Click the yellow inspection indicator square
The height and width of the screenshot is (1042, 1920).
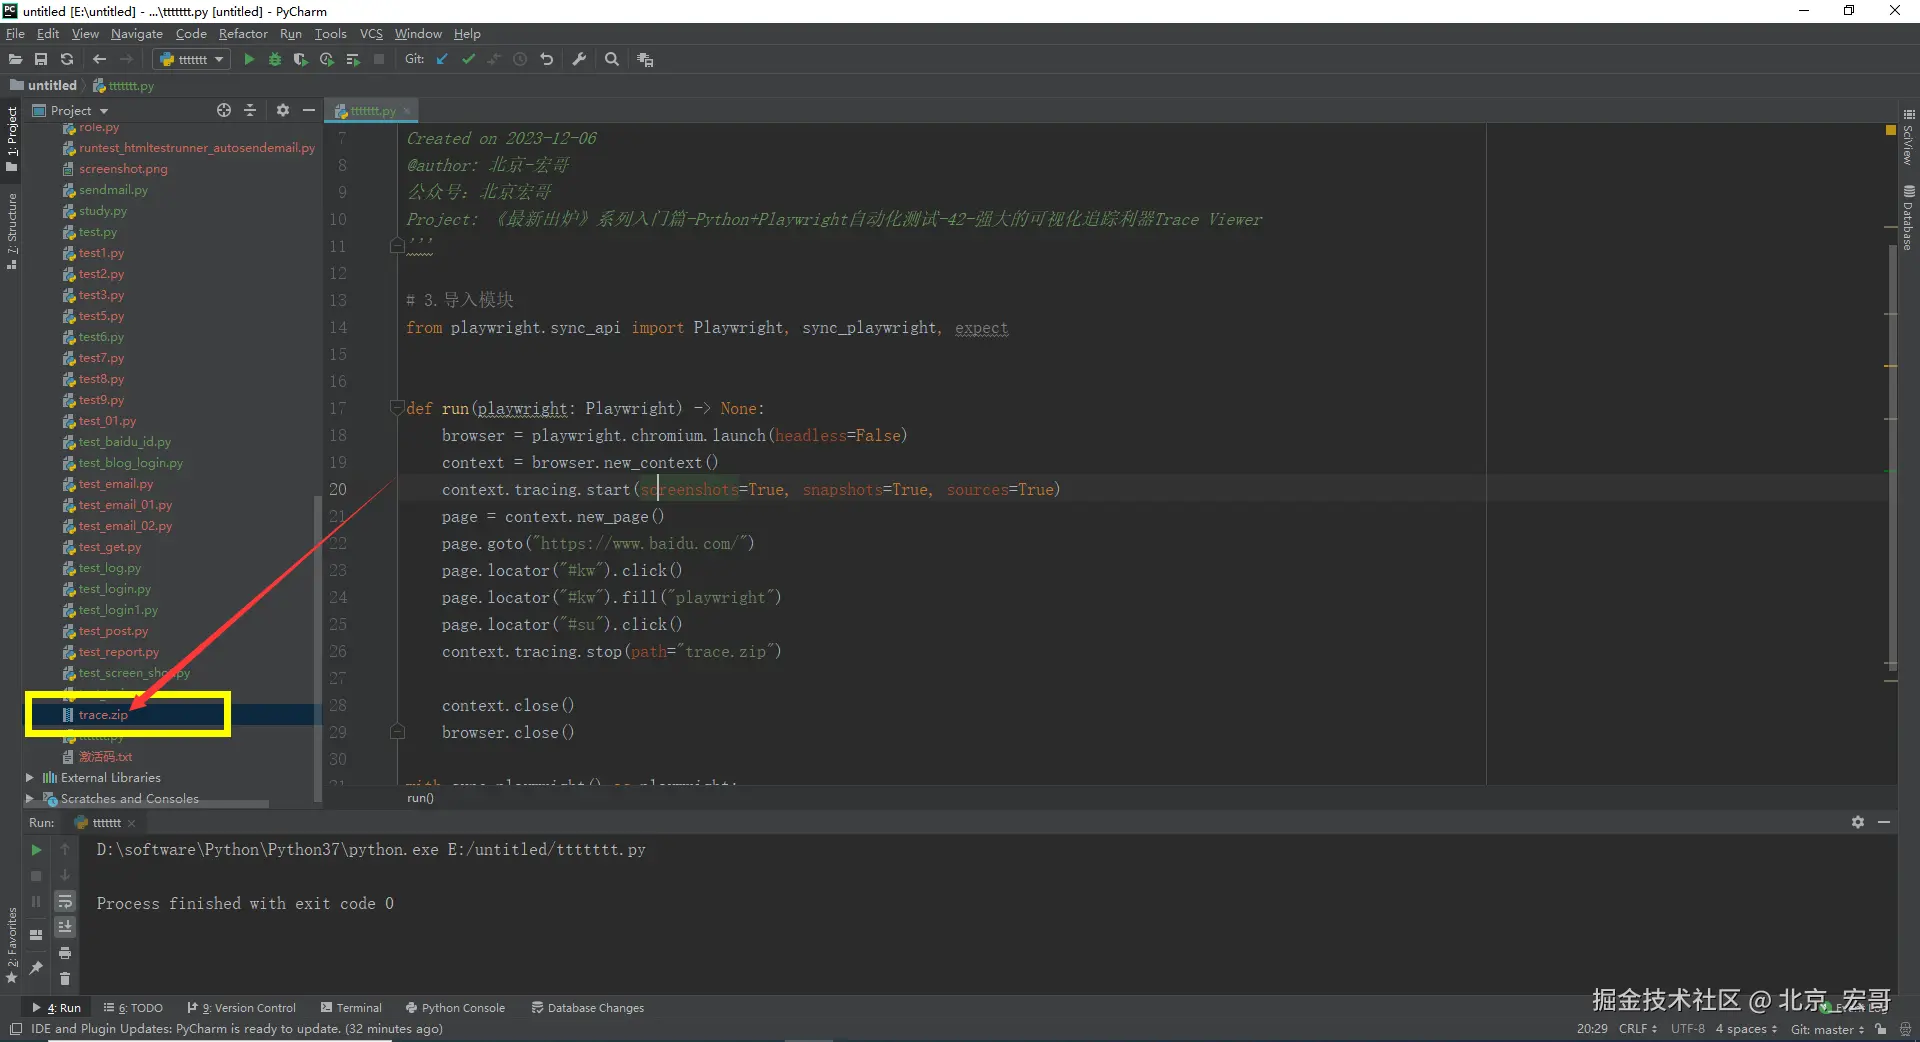click(1890, 130)
